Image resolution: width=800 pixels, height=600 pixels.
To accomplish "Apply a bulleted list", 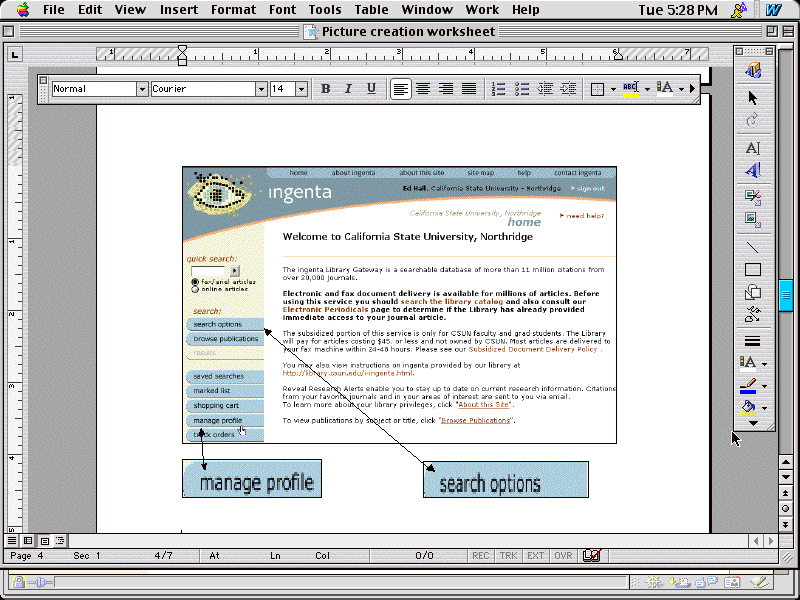I will [x=521, y=89].
